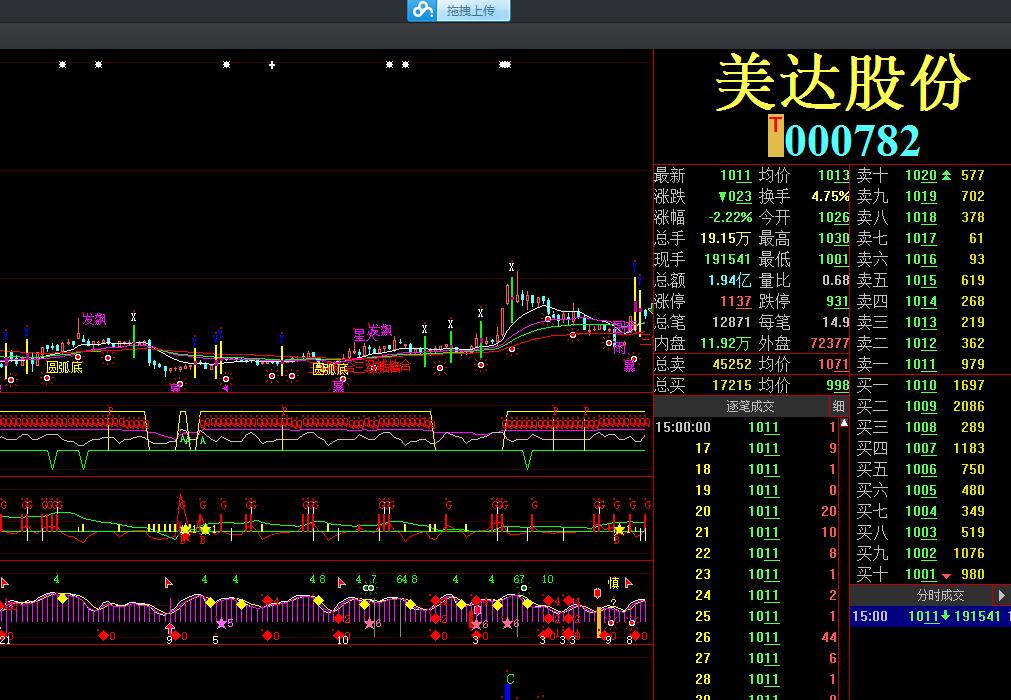Click the 均价 value 1071 beside 总卖
This screenshot has width=1011, height=700.
tap(834, 364)
